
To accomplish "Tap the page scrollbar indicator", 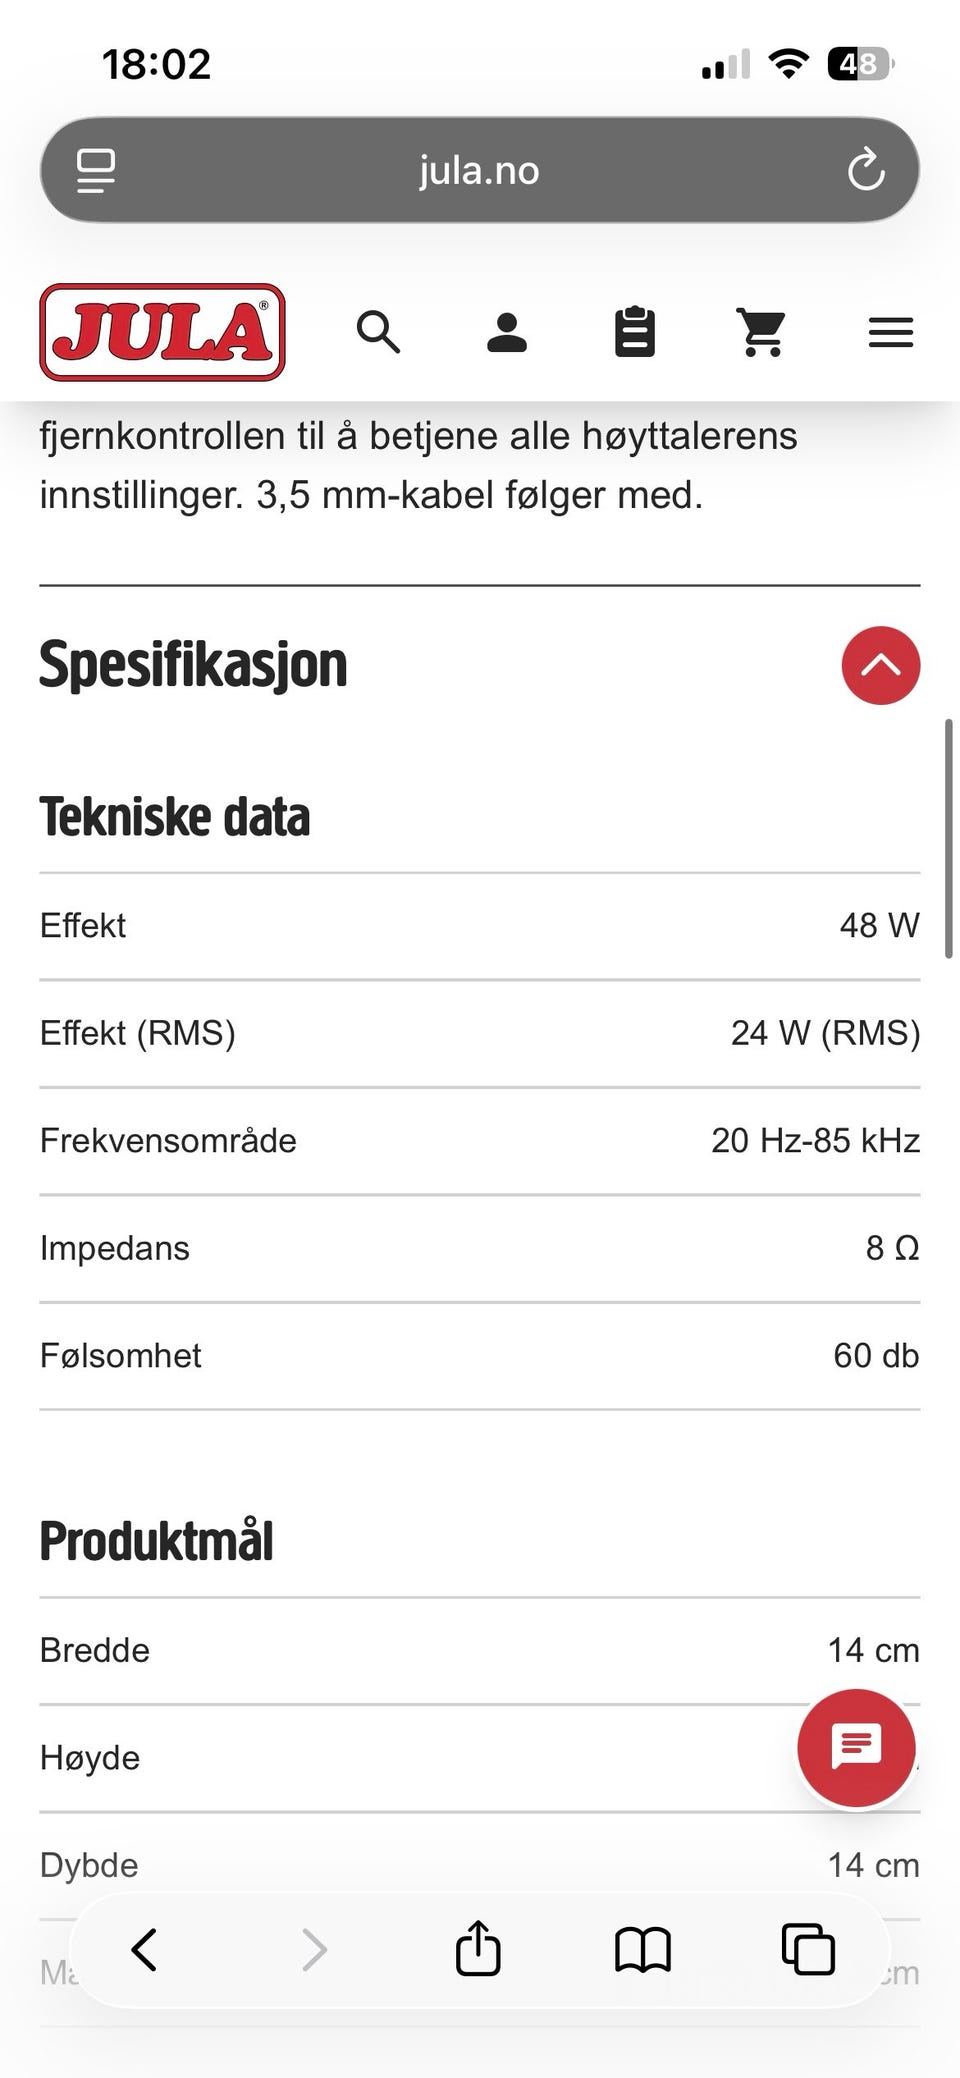I will coord(948,838).
